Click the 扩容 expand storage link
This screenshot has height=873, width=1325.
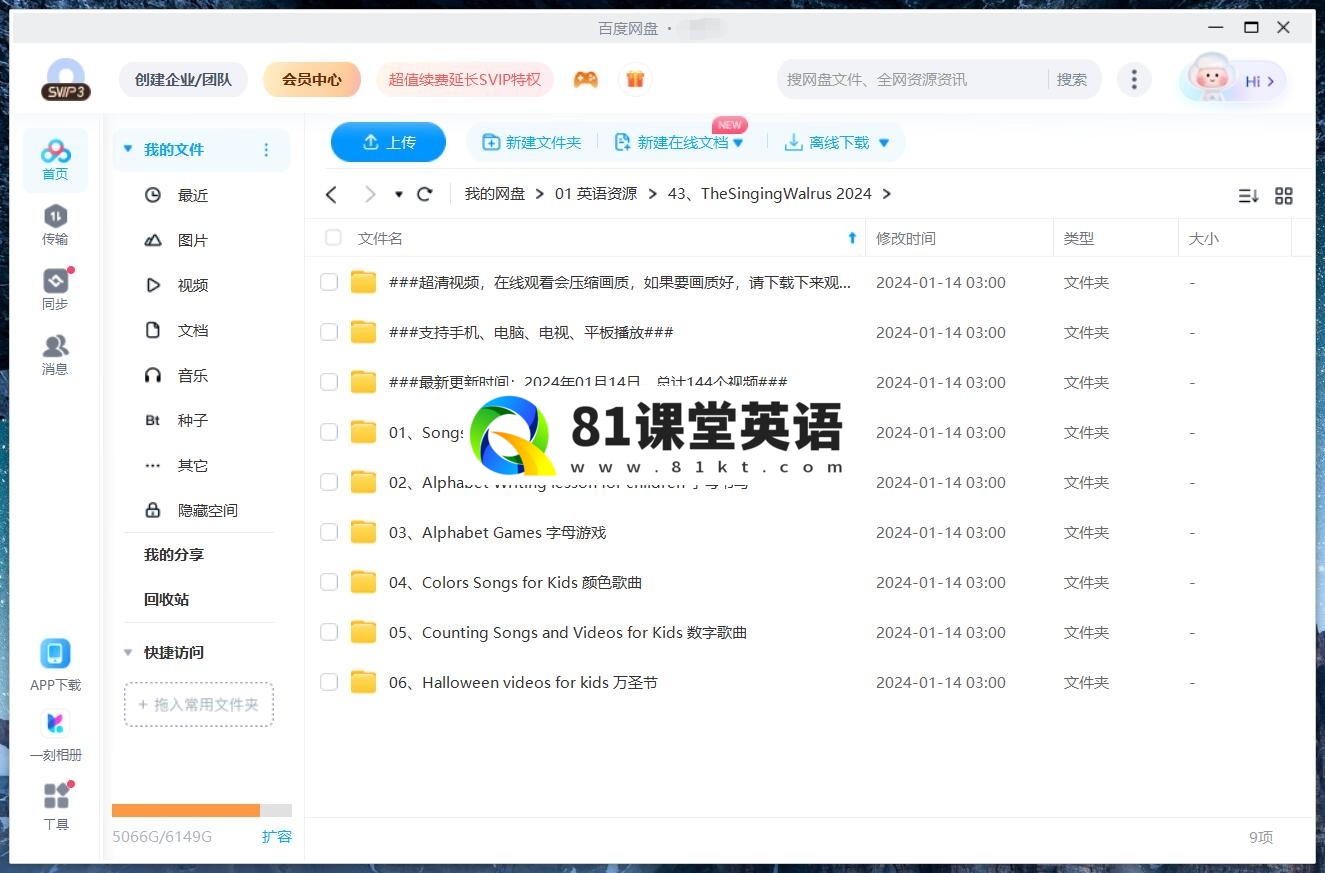tap(277, 837)
